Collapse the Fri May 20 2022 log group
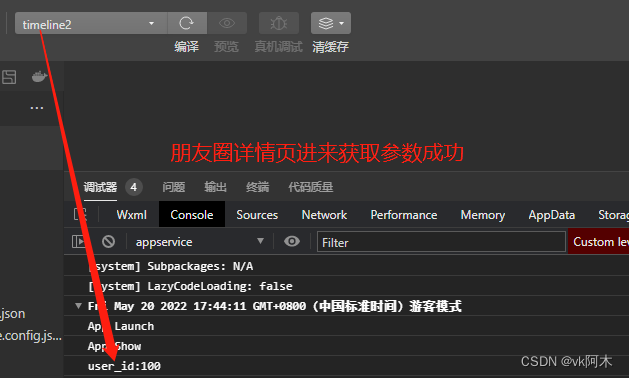 78,306
